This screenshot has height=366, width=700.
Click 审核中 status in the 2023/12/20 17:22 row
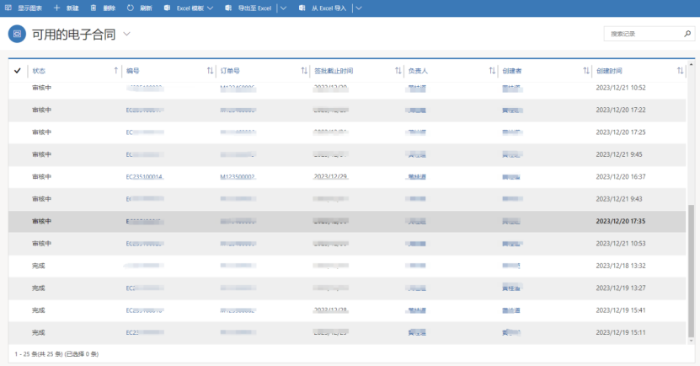[x=42, y=110]
